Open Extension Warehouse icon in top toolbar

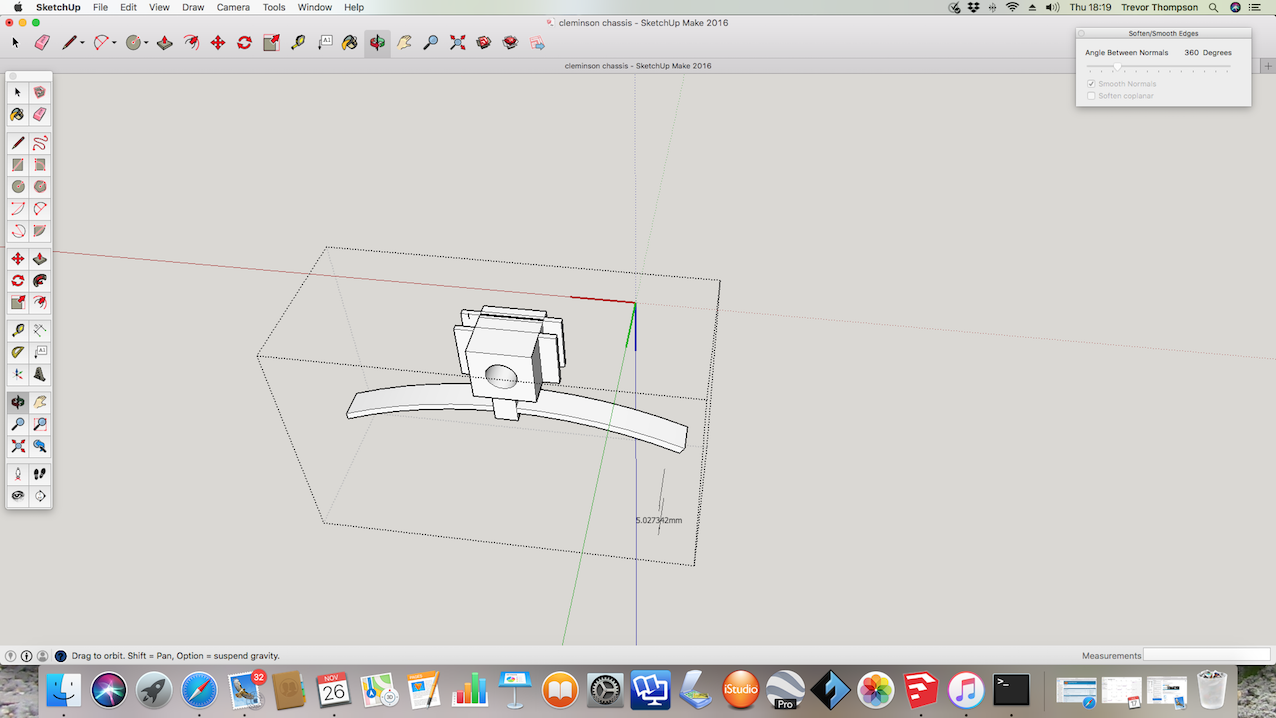(510, 43)
